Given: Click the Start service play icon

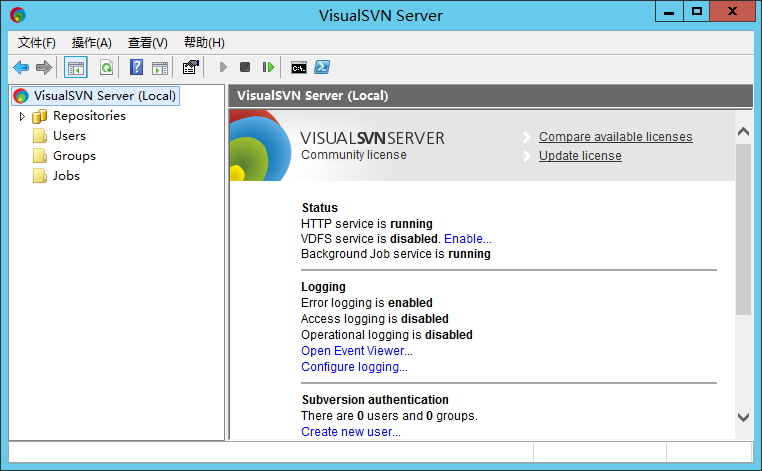Looking at the screenshot, I should pyautogui.click(x=223, y=67).
